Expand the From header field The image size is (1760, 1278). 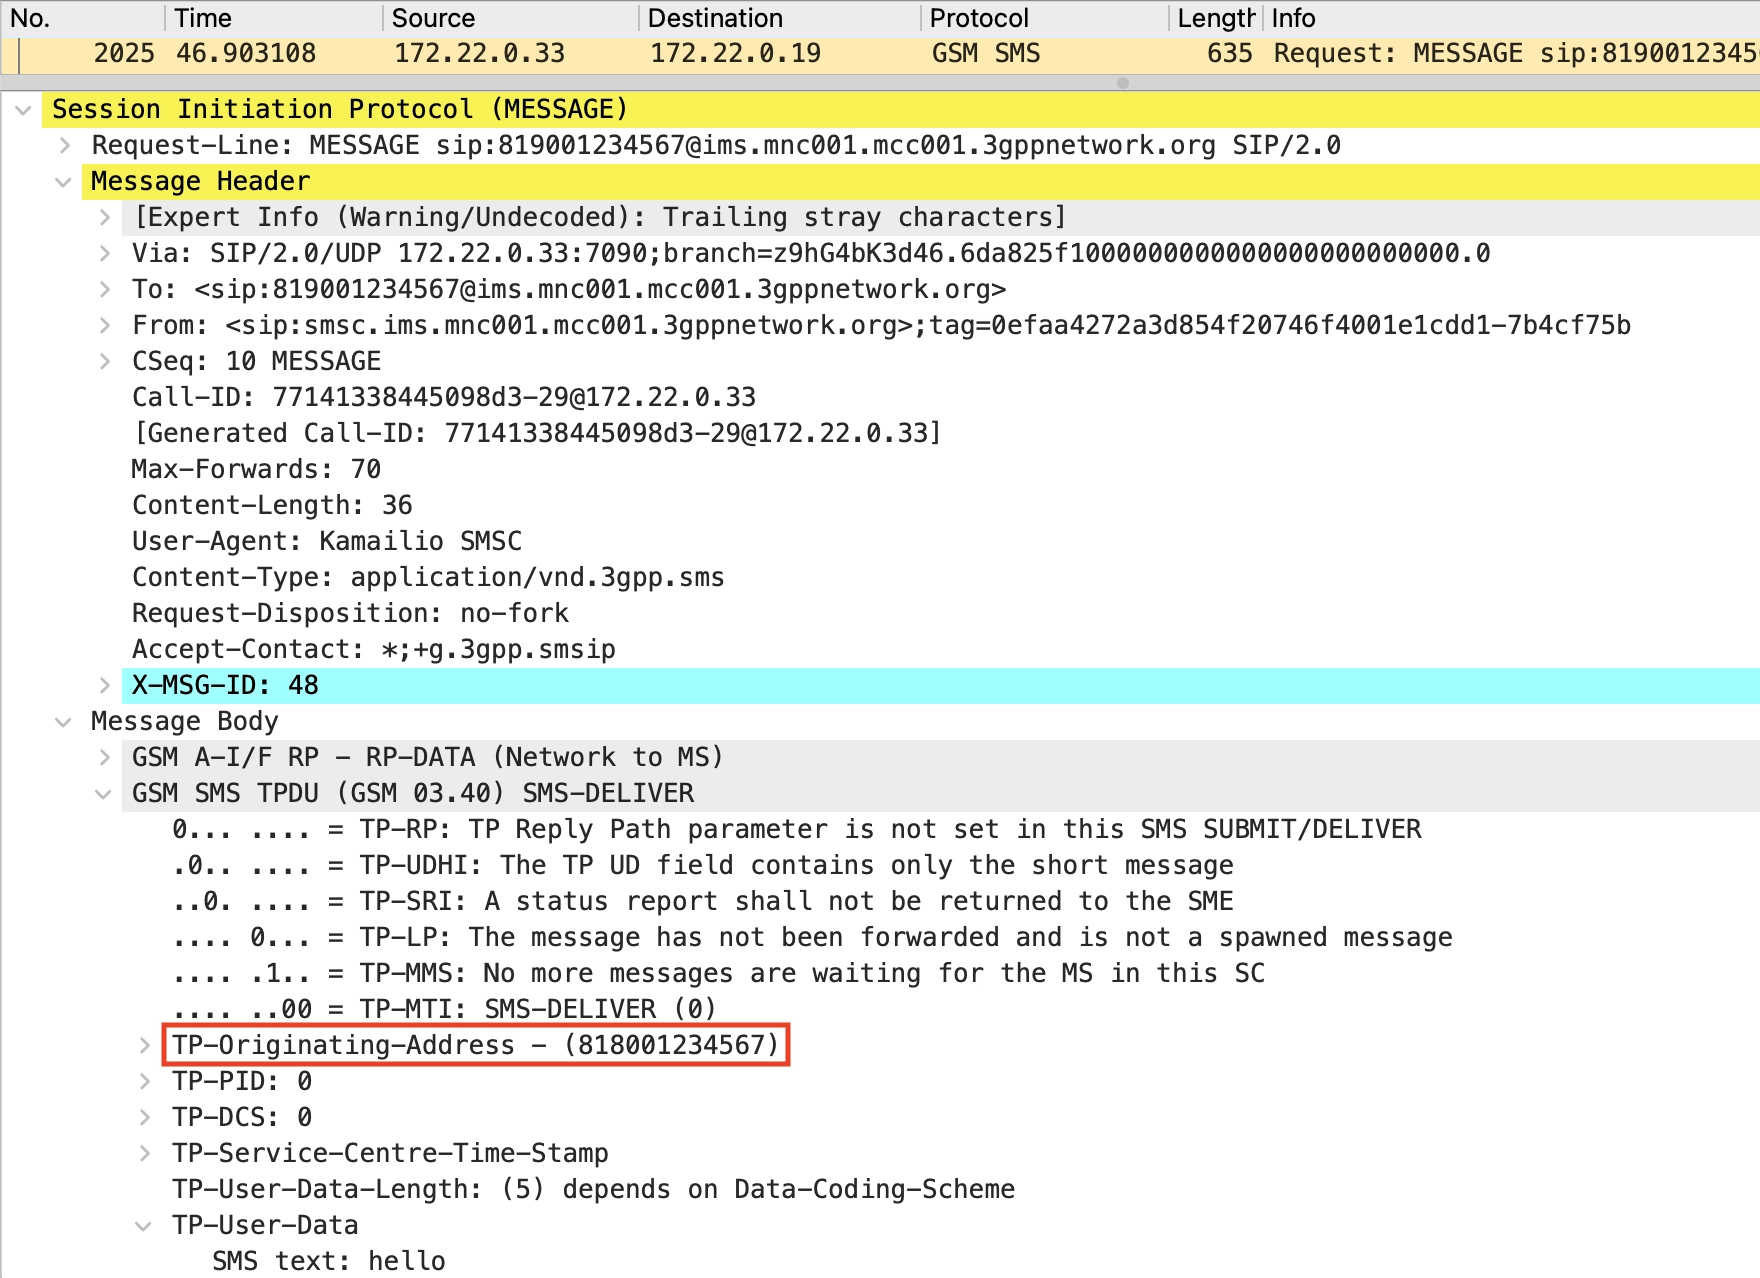point(105,326)
